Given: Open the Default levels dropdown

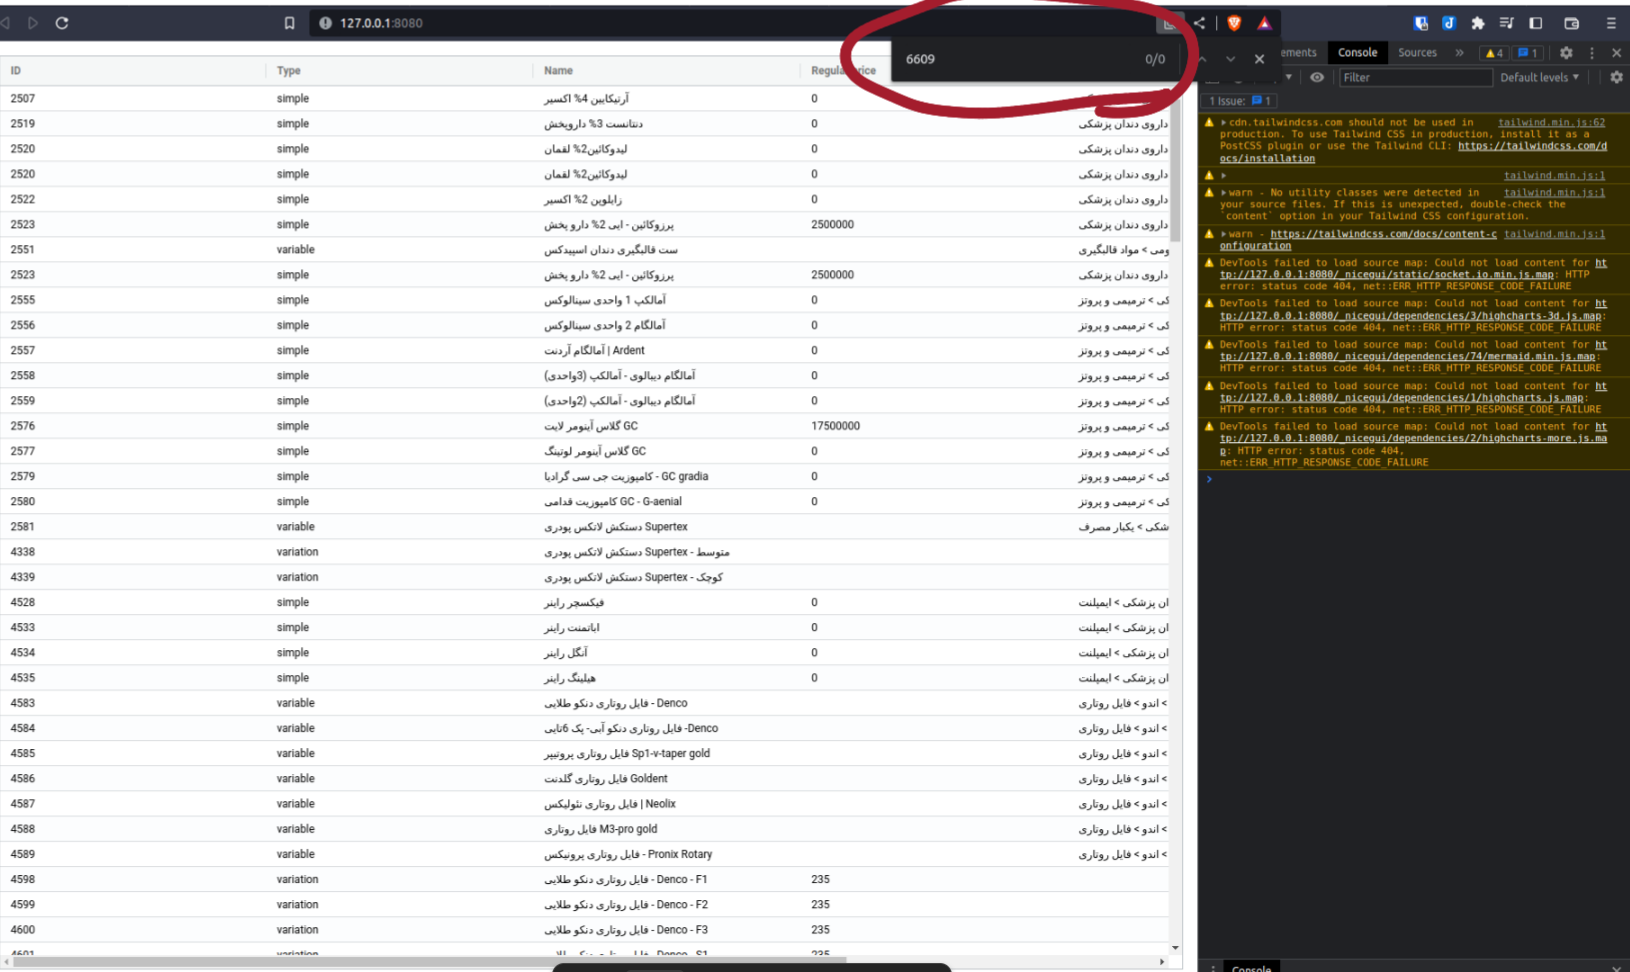Looking at the screenshot, I should click(x=1540, y=77).
